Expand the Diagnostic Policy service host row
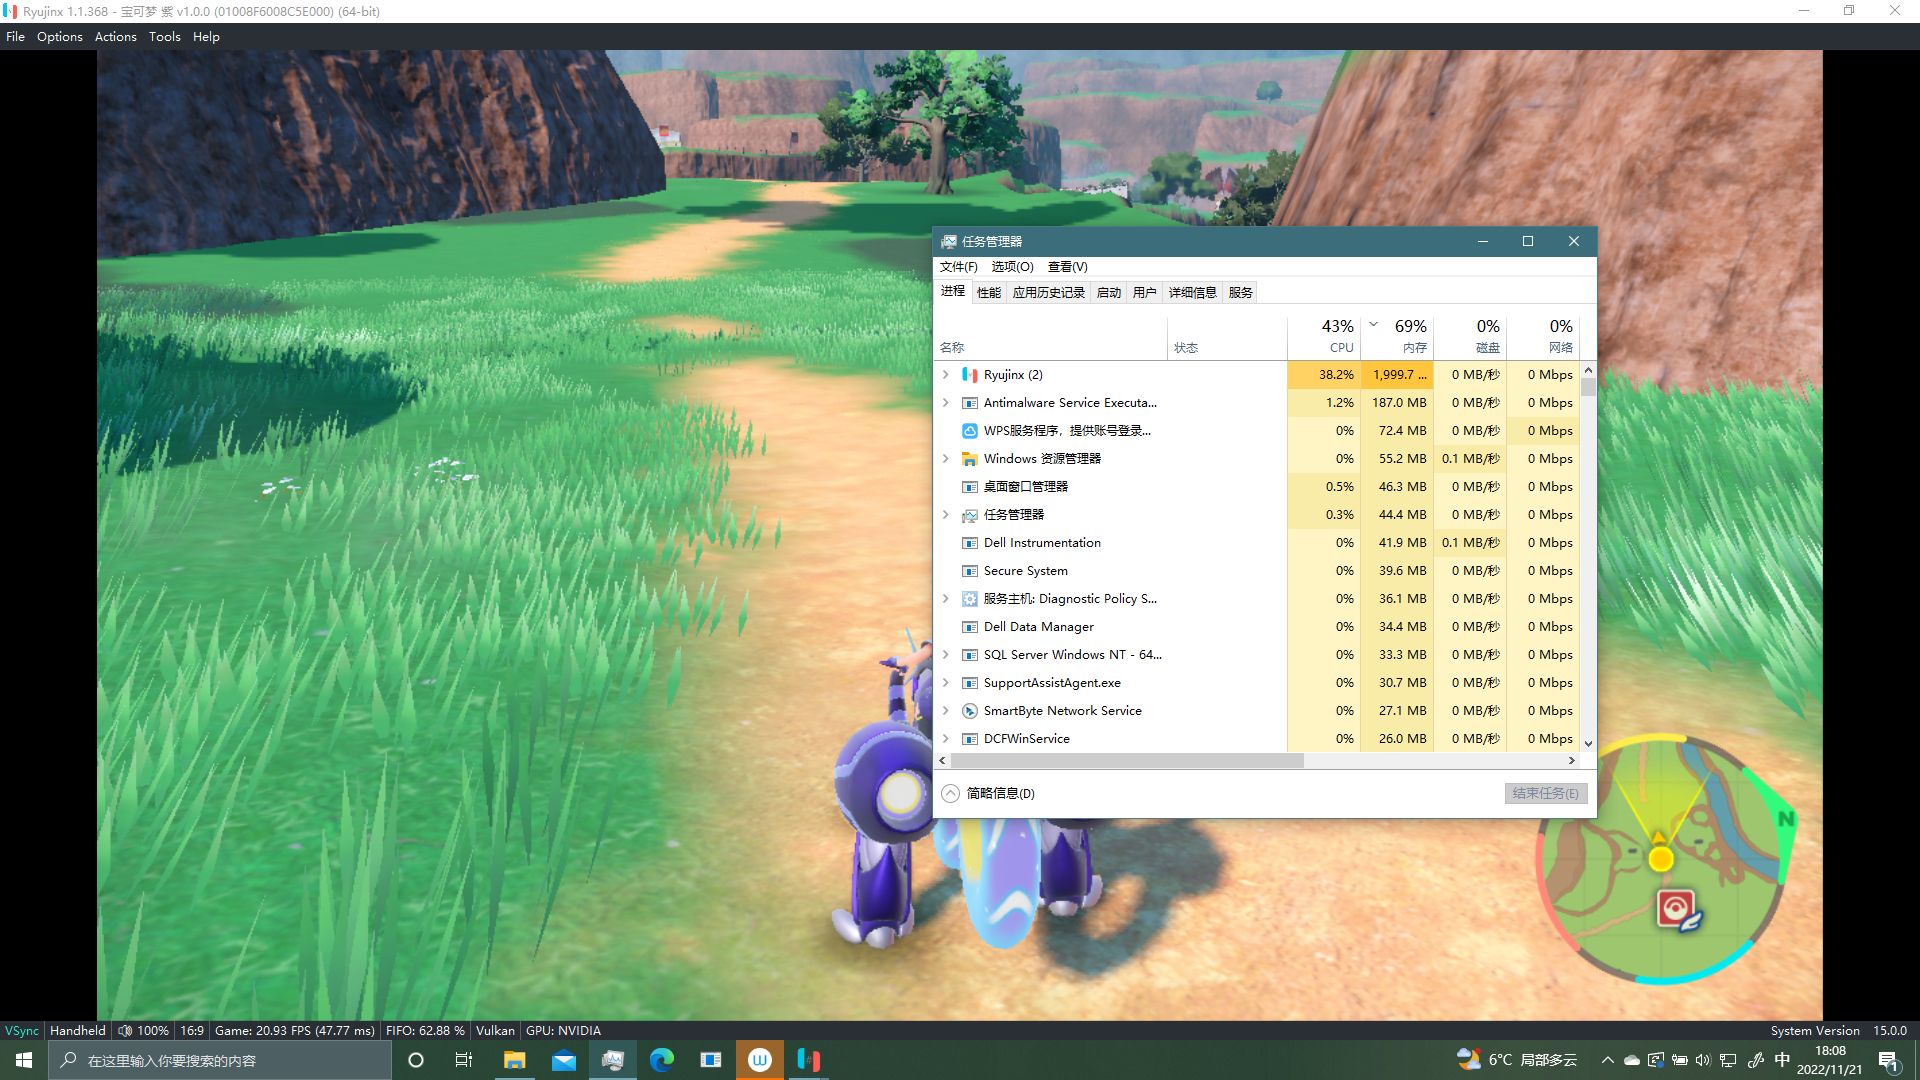 coord(945,599)
